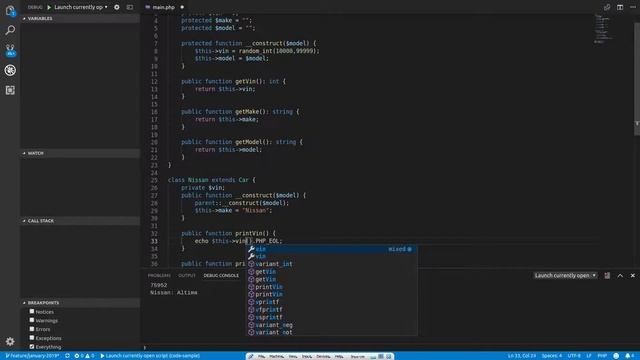The image size is (640, 360).
Task: Open the Source Control view icon
Action: (10, 50)
